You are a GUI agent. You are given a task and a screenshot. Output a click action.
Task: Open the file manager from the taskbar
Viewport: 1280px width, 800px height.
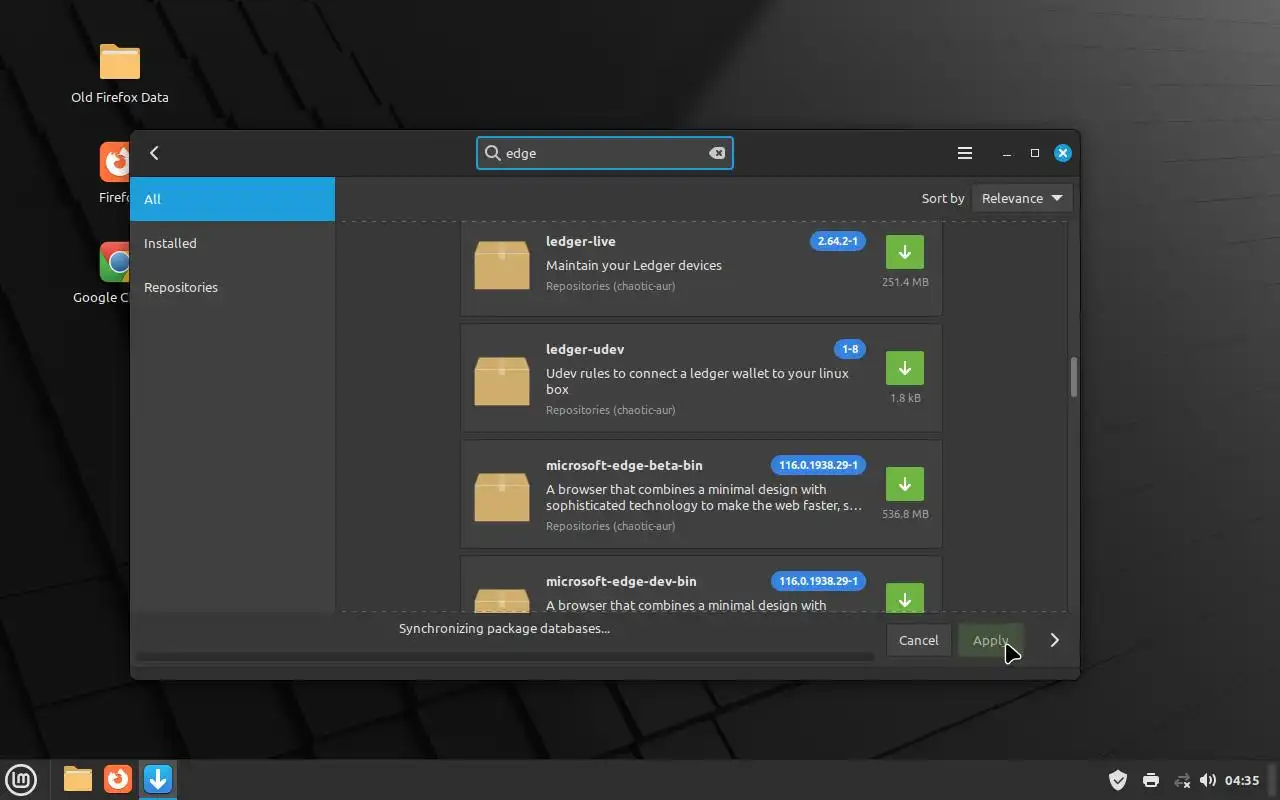(x=78, y=779)
